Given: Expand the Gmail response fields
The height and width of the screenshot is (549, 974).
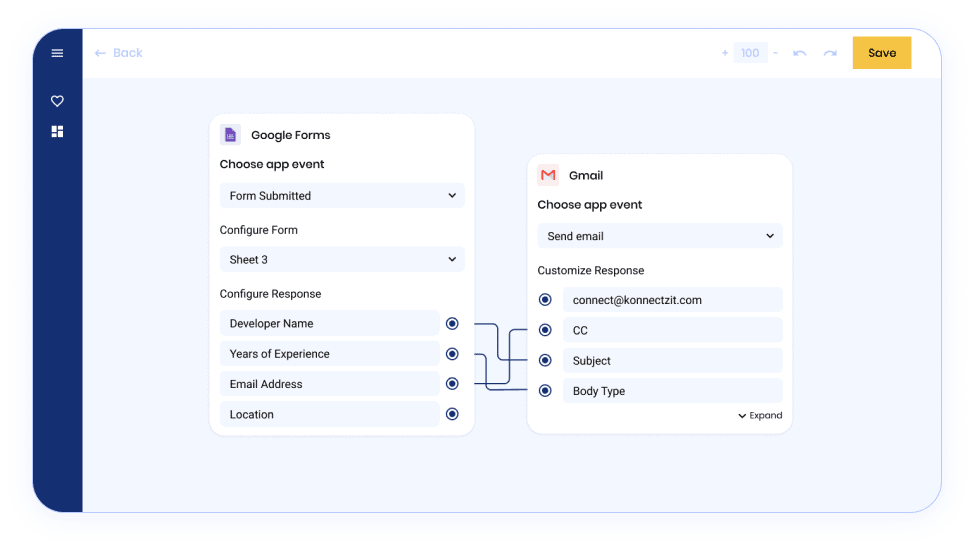Looking at the screenshot, I should coord(760,415).
